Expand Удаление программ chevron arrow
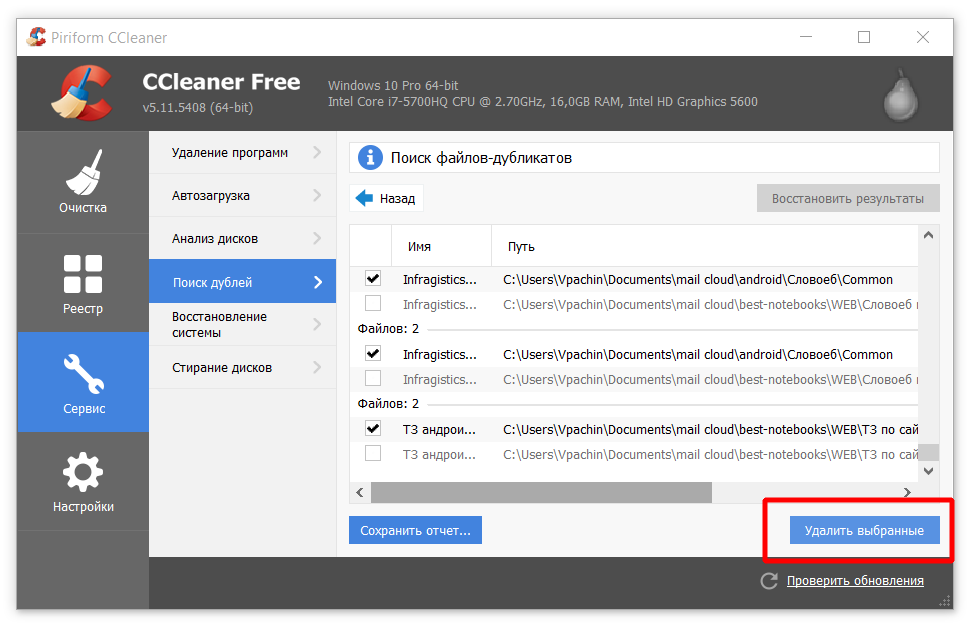The width and height of the screenshot is (969, 632). tap(317, 153)
